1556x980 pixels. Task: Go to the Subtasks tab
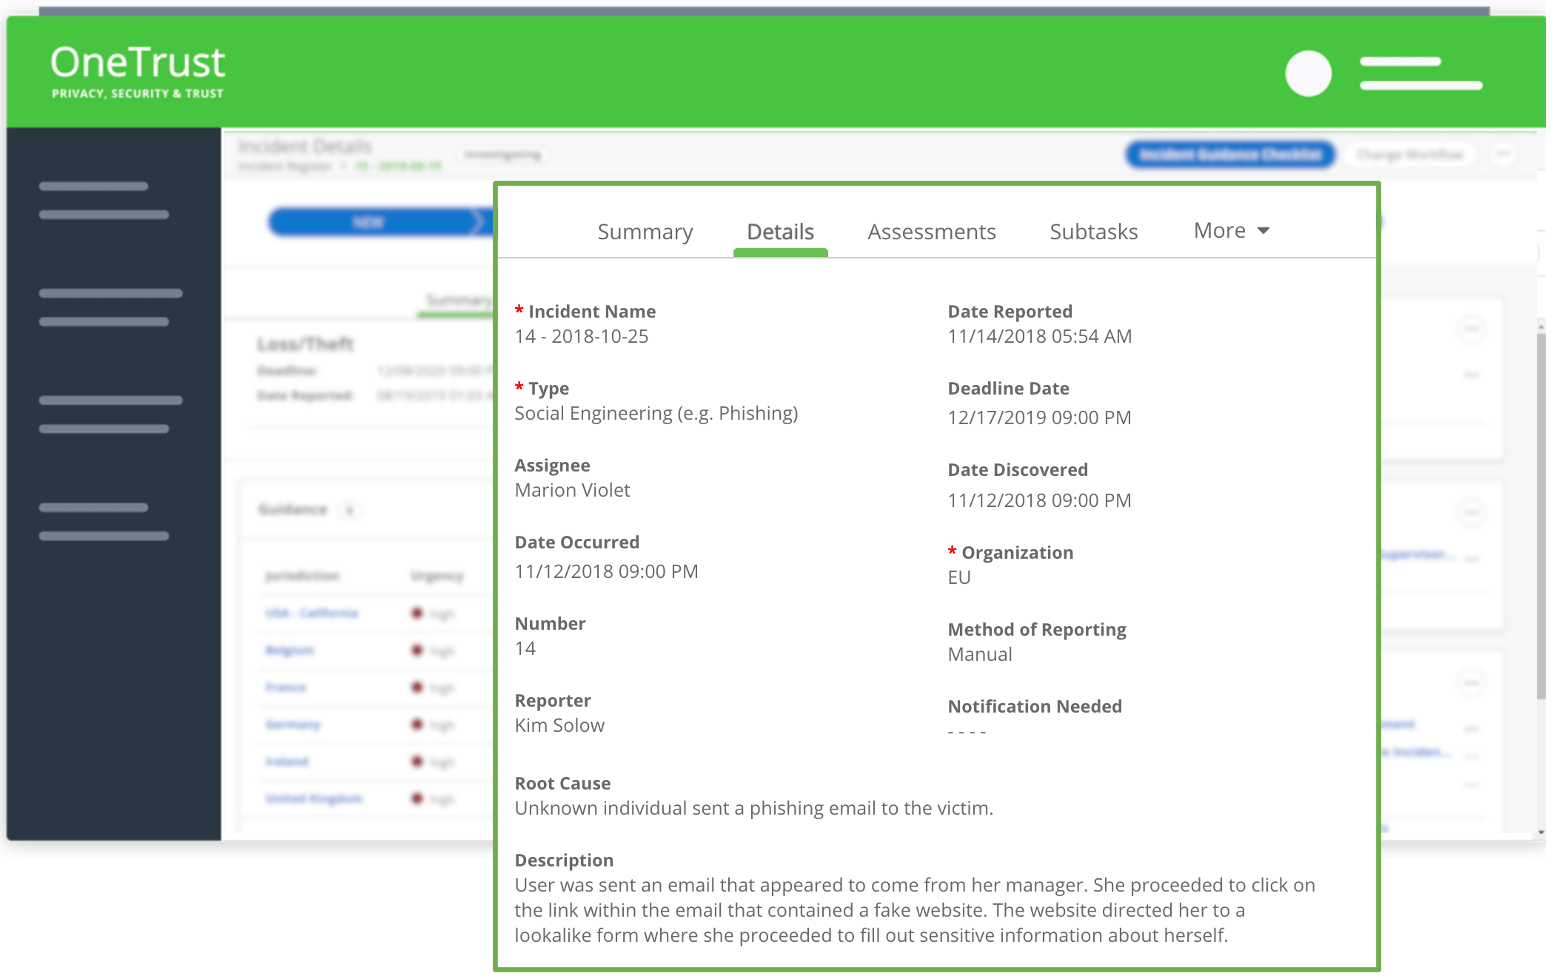coord(1094,232)
